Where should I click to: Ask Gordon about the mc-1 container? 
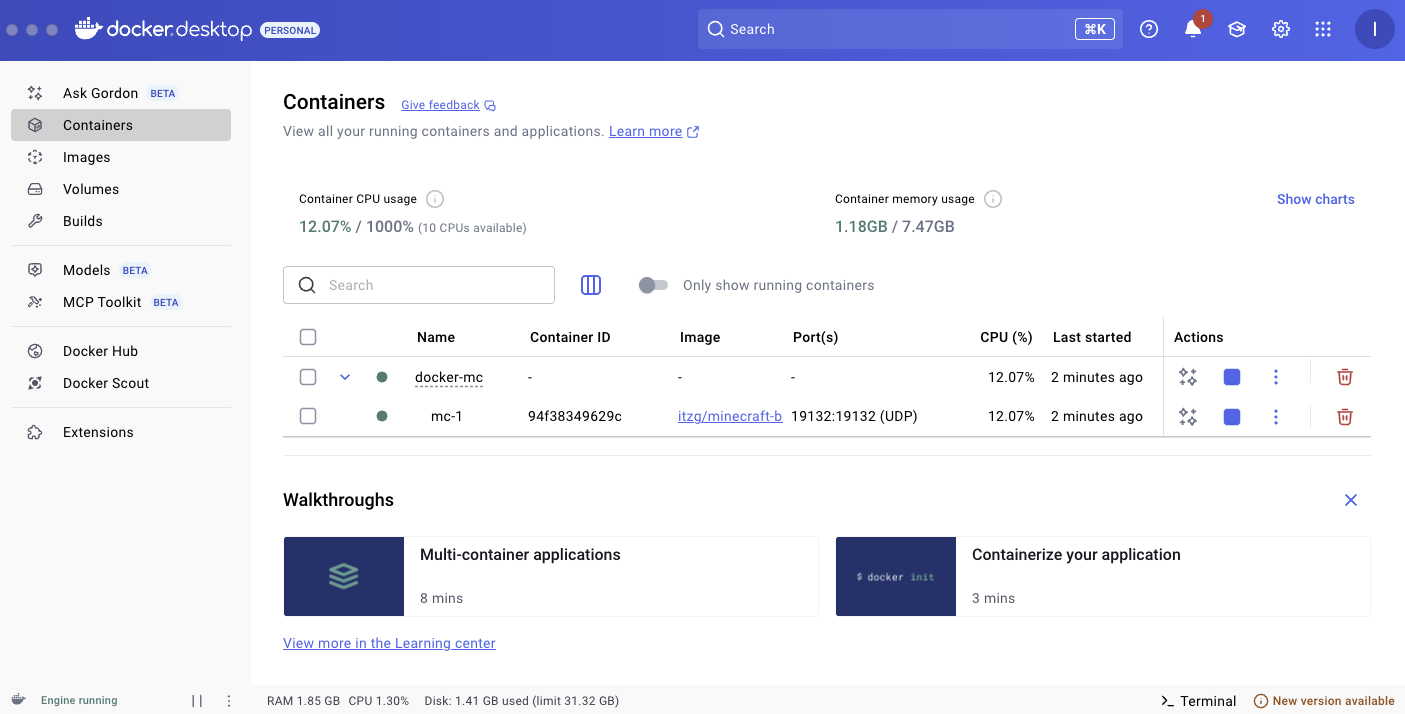point(1188,417)
